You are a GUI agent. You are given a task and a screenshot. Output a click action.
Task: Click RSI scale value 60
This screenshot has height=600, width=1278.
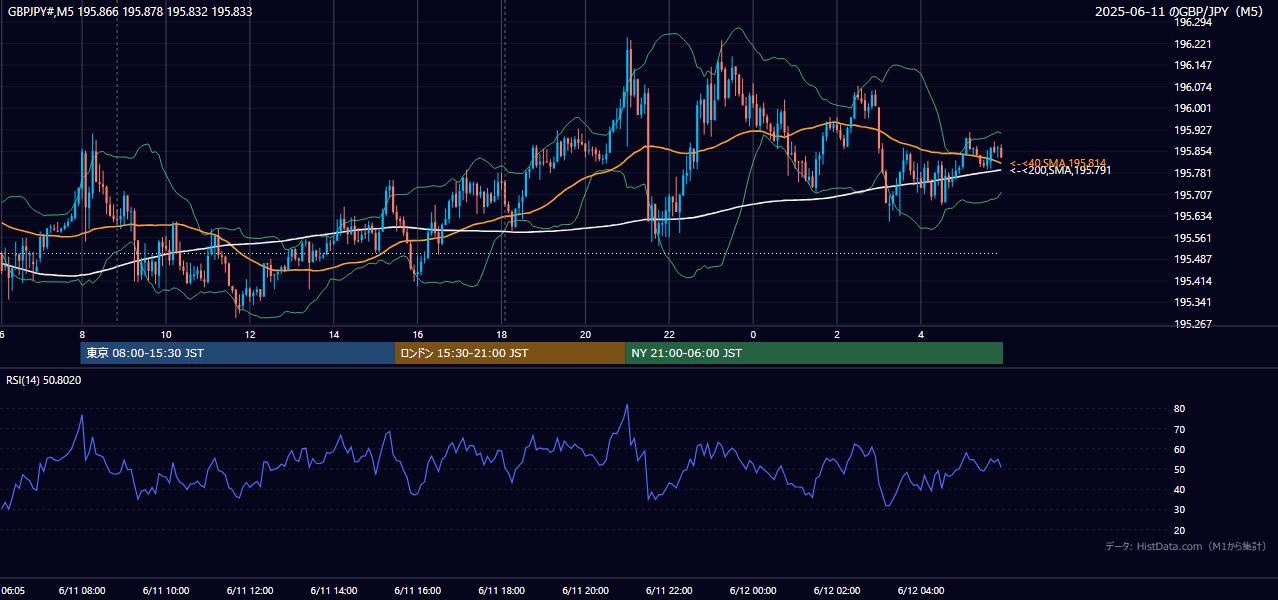click(x=1179, y=449)
